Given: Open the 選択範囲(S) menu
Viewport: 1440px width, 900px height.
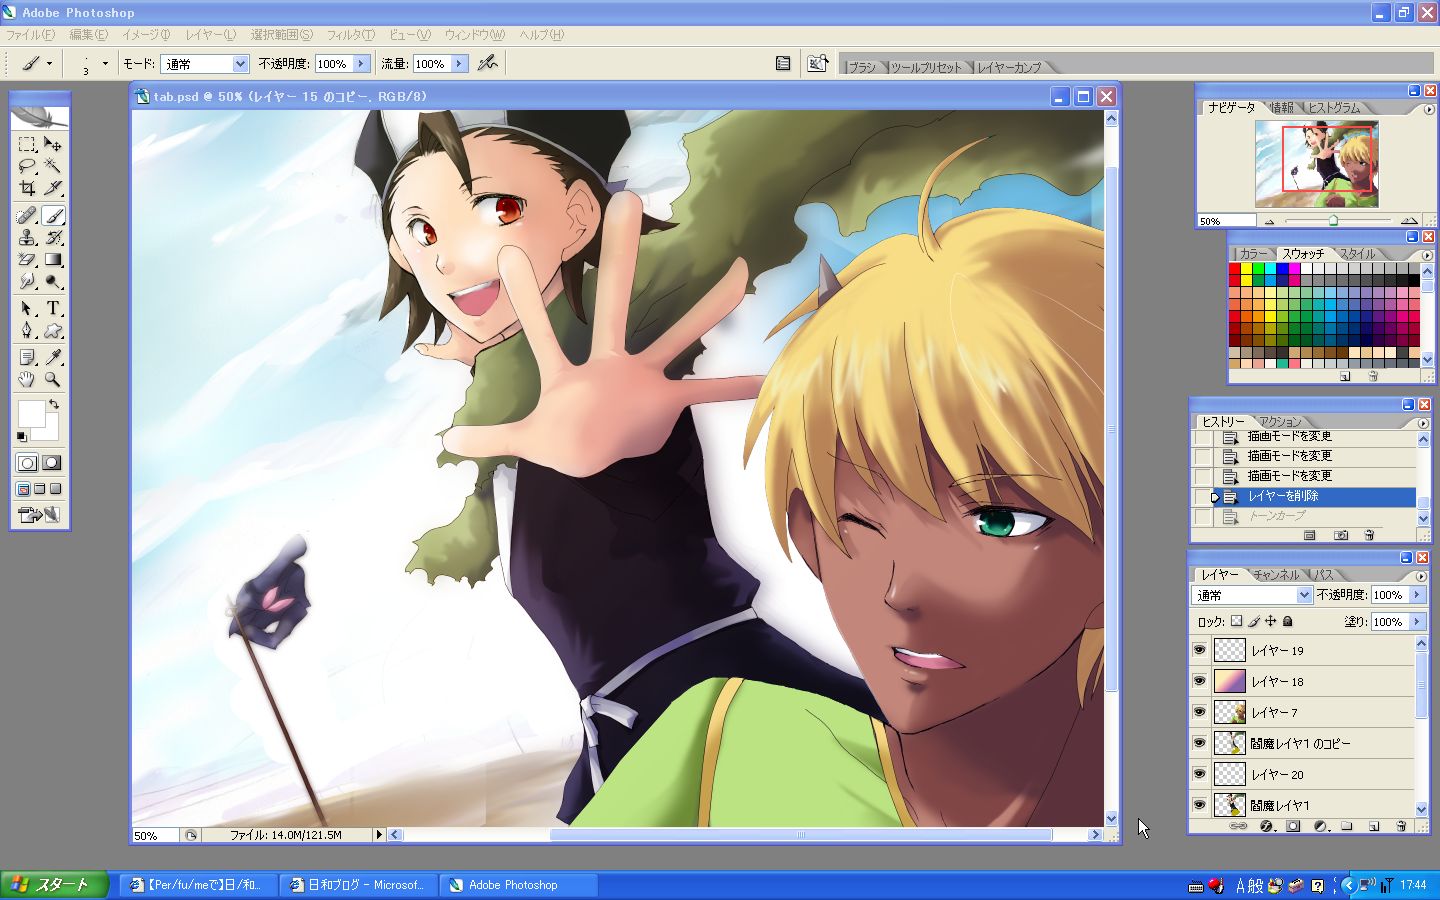Looking at the screenshot, I should [x=282, y=35].
